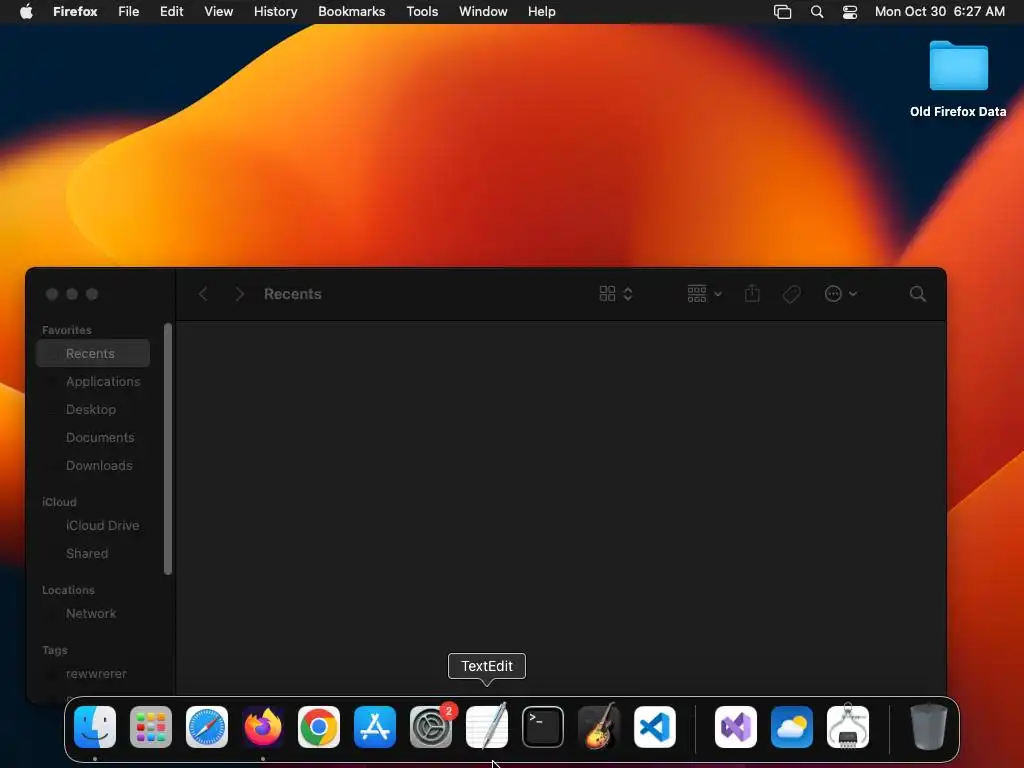1024x768 pixels.
Task: Open the Firefox application menu
Action: (x=75, y=12)
